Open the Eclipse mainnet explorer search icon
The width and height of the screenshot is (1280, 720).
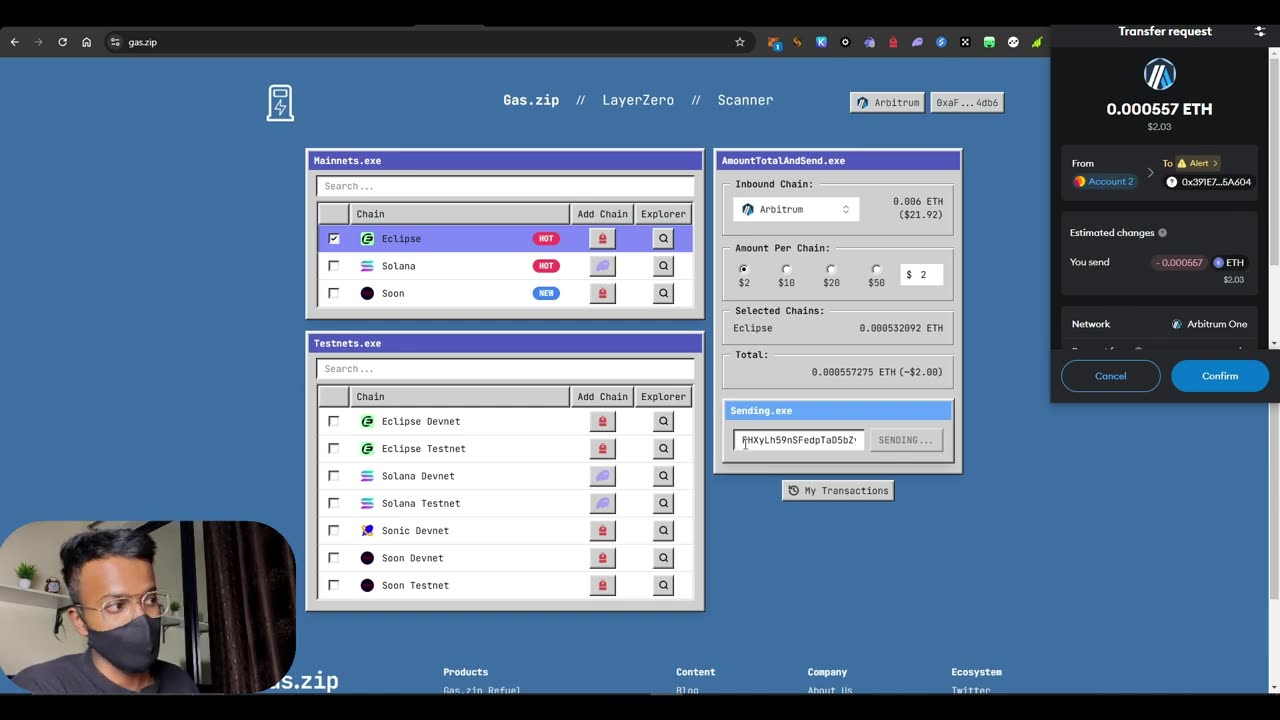click(x=663, y=239)
